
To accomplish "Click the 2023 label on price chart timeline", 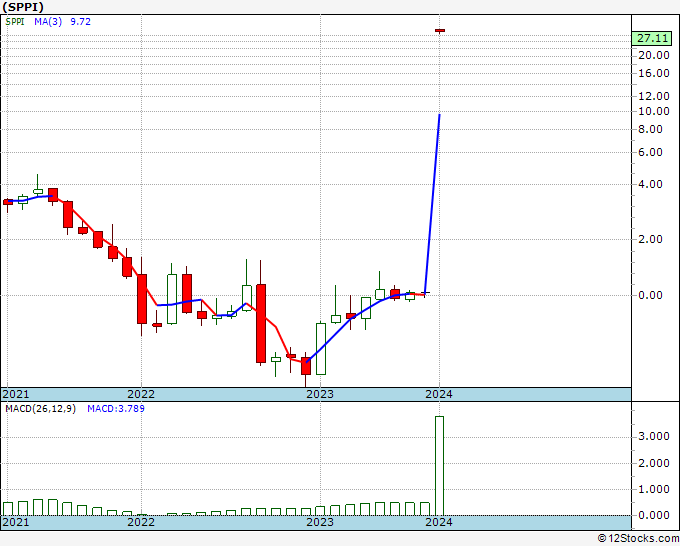I will pos(320,394).
